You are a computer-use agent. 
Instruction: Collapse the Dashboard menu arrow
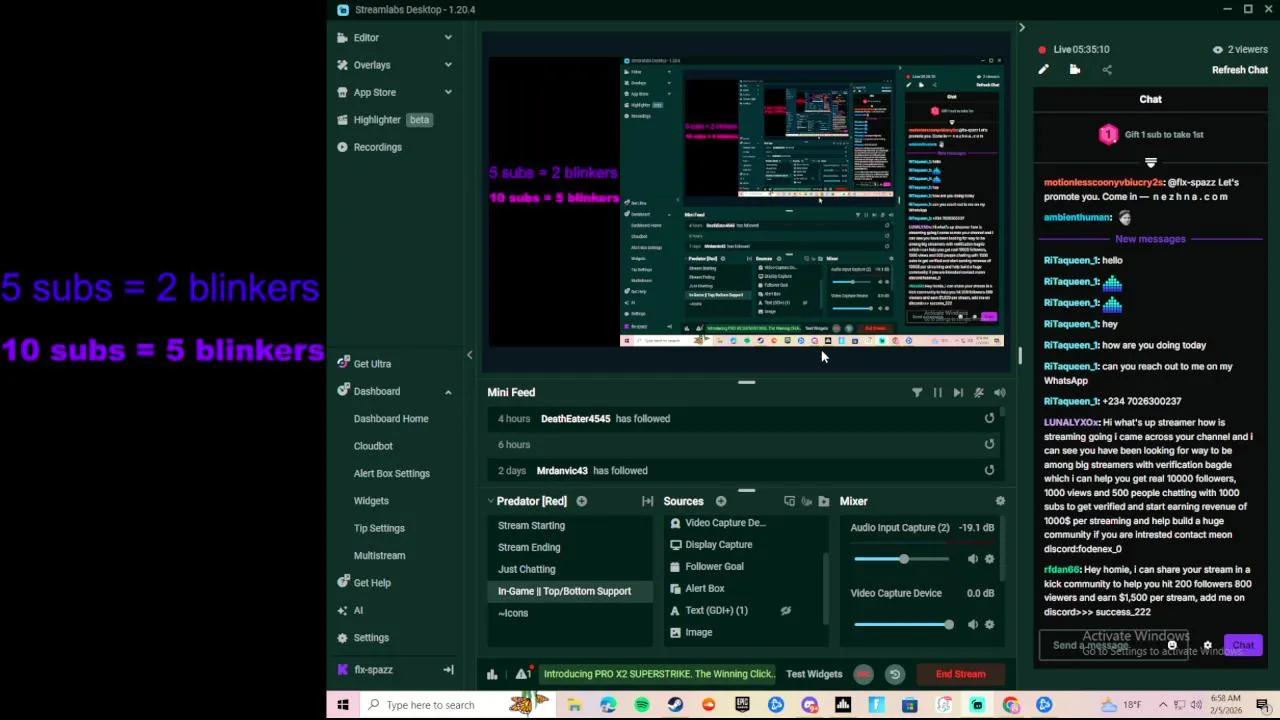tap(448, 392)
